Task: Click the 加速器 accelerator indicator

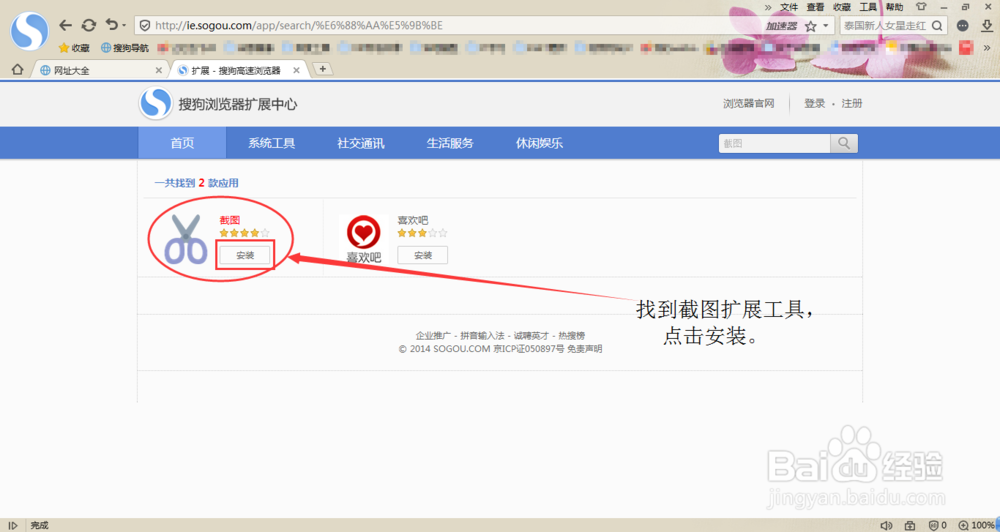Action: [x=781, y=26]
